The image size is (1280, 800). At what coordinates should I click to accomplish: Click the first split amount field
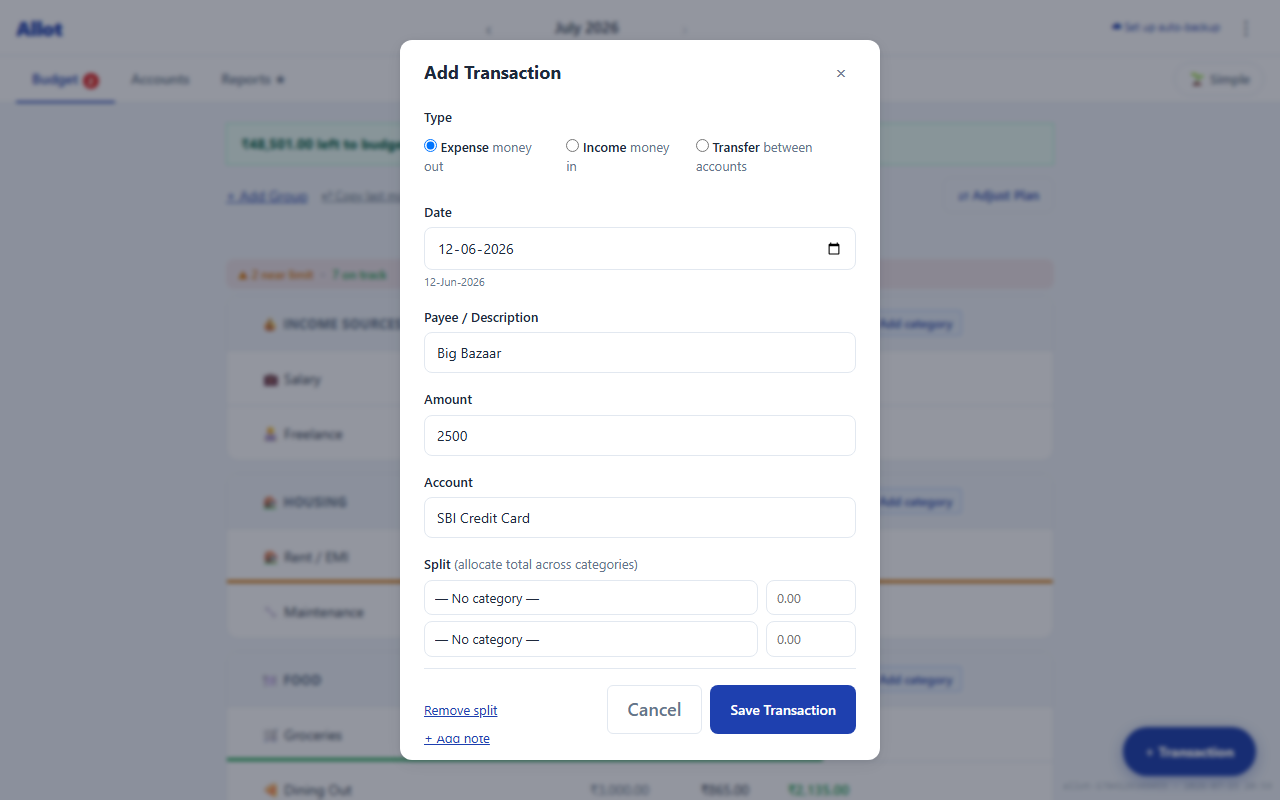click(811, 598)
